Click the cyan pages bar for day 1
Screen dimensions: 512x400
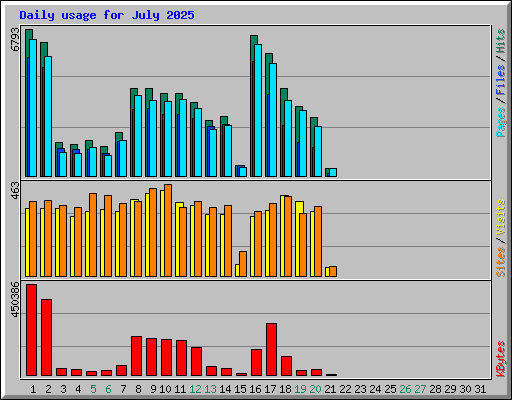coord(33,108)
